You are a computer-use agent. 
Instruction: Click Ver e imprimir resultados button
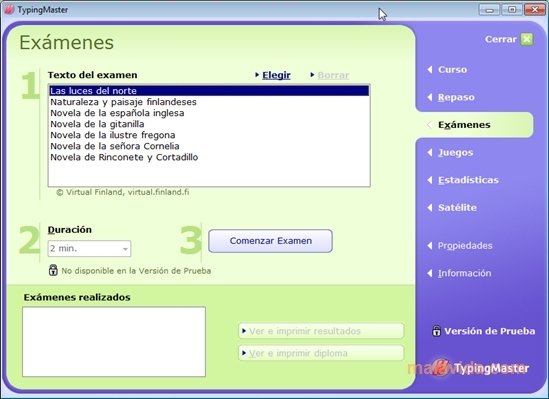click(321, 331)
